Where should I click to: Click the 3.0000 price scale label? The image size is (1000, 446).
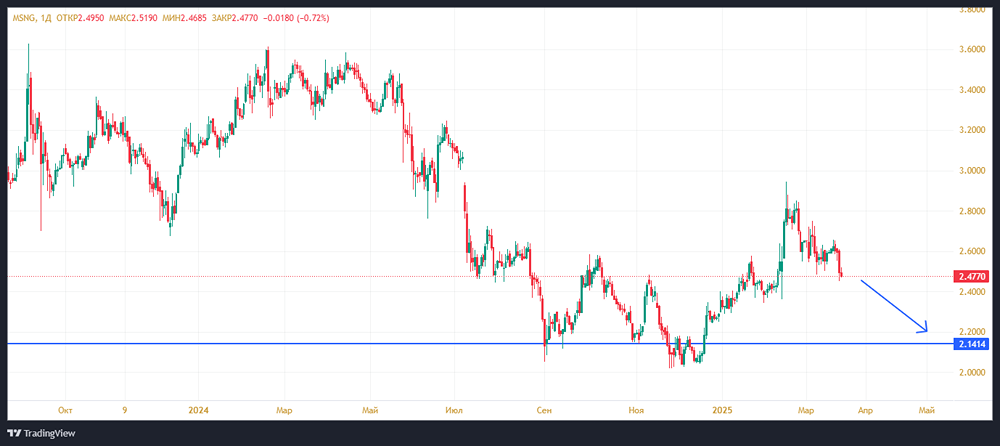click(x=971, y=171)
